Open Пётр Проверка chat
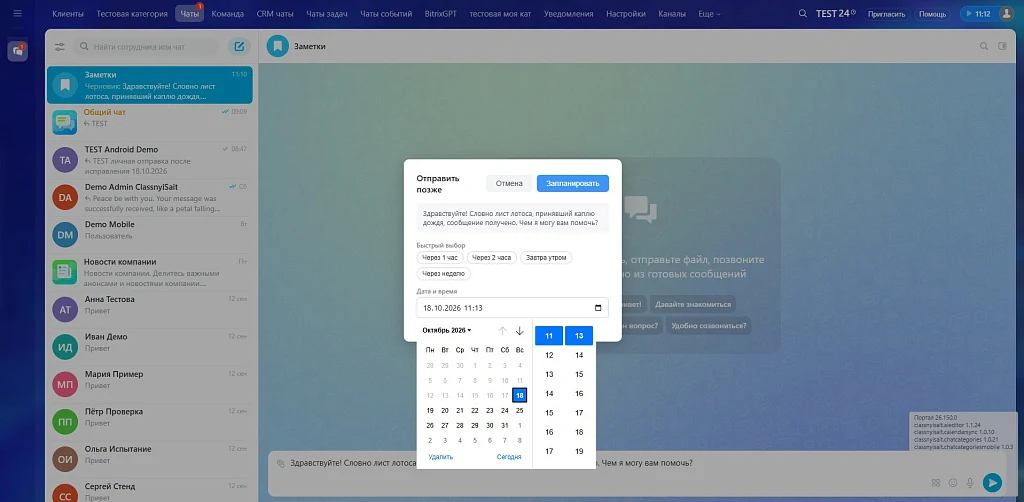The height and width of the screenshot is (502, 1024). pyautogui.click(x=150, y=422)
